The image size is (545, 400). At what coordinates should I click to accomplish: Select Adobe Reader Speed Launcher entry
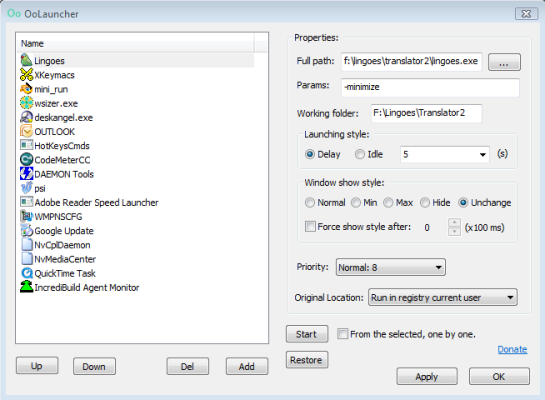click(96, 202)
